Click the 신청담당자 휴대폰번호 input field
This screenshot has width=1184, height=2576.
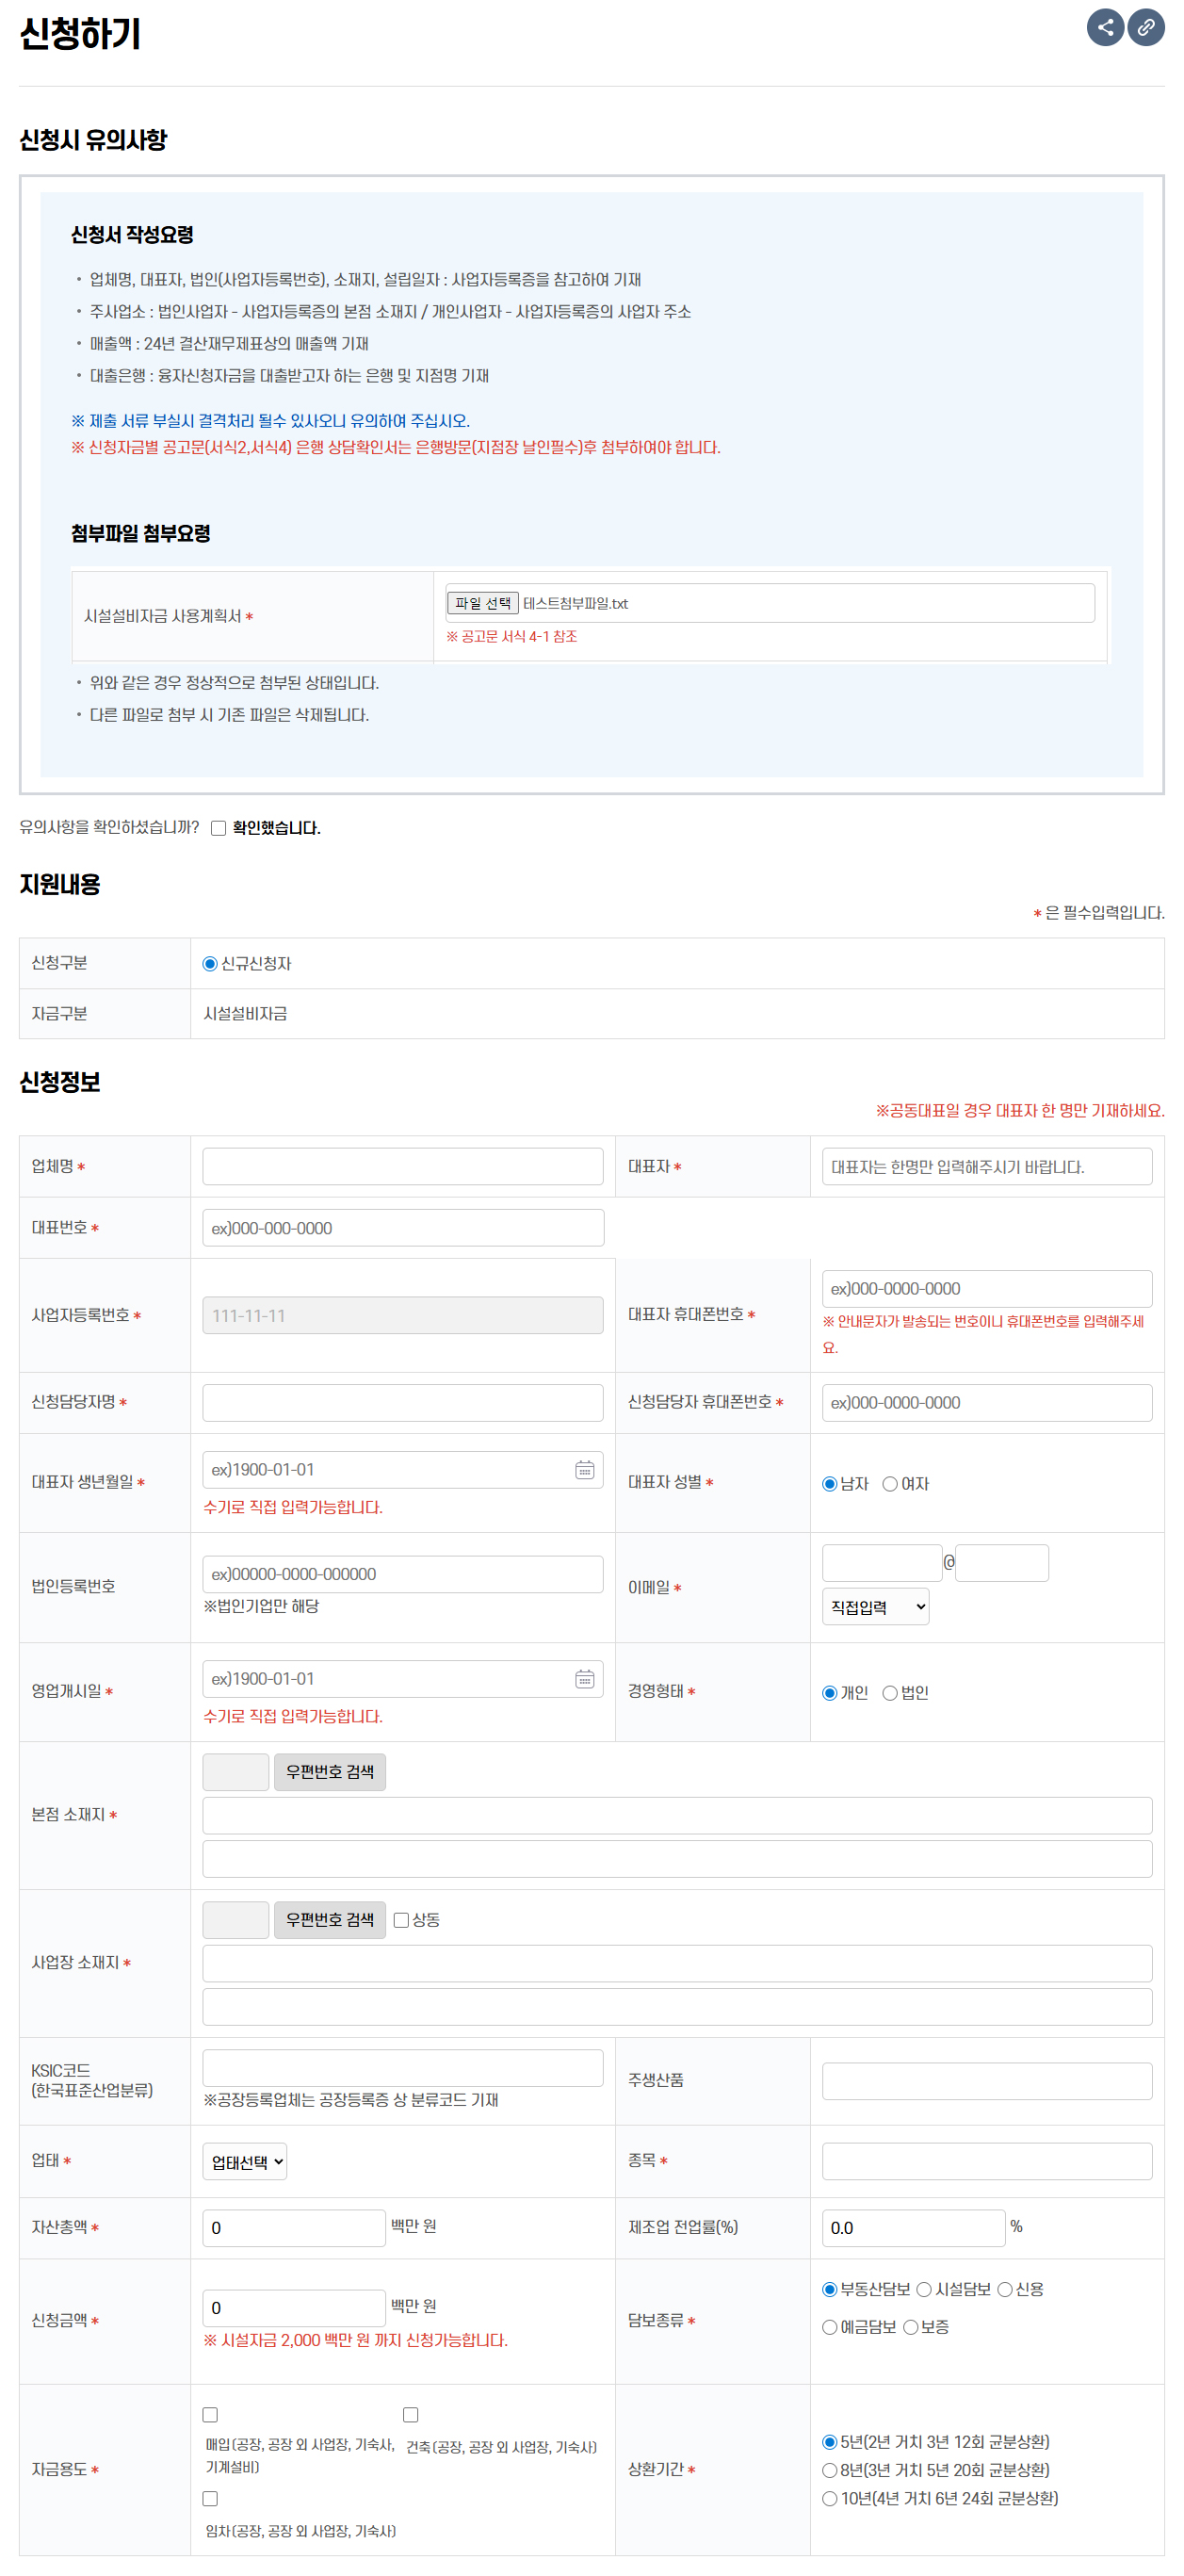point(987,1402)
